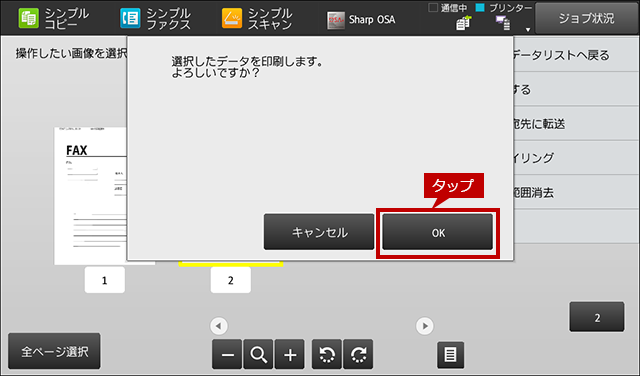Return to data list (データリストへ戻る)
Viewport: 640px width, 376px height.
click(576, 55)
